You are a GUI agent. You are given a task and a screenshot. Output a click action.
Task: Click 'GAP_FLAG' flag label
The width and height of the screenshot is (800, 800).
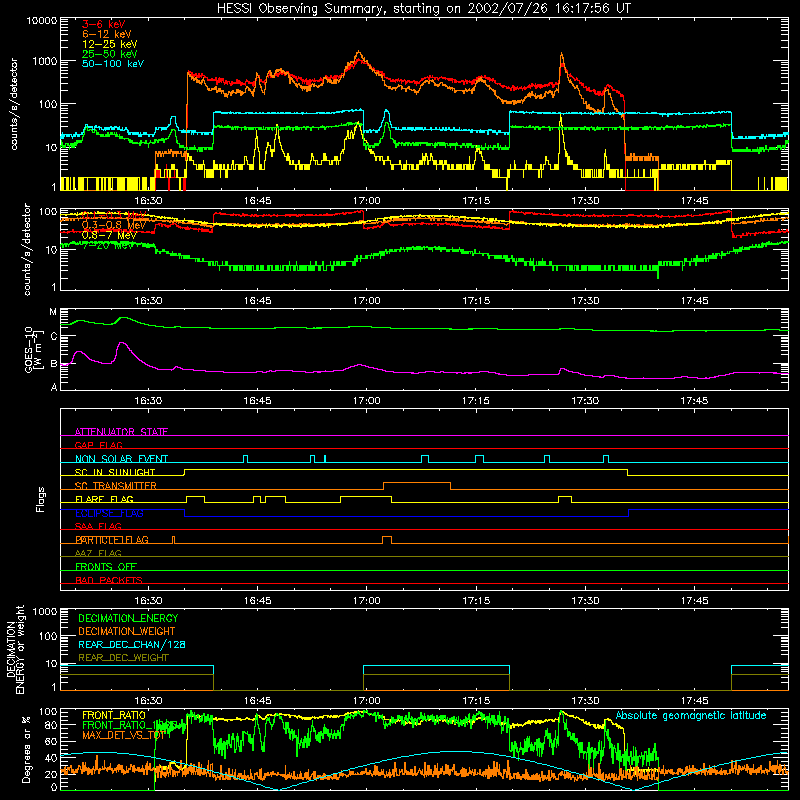[98, 445]
